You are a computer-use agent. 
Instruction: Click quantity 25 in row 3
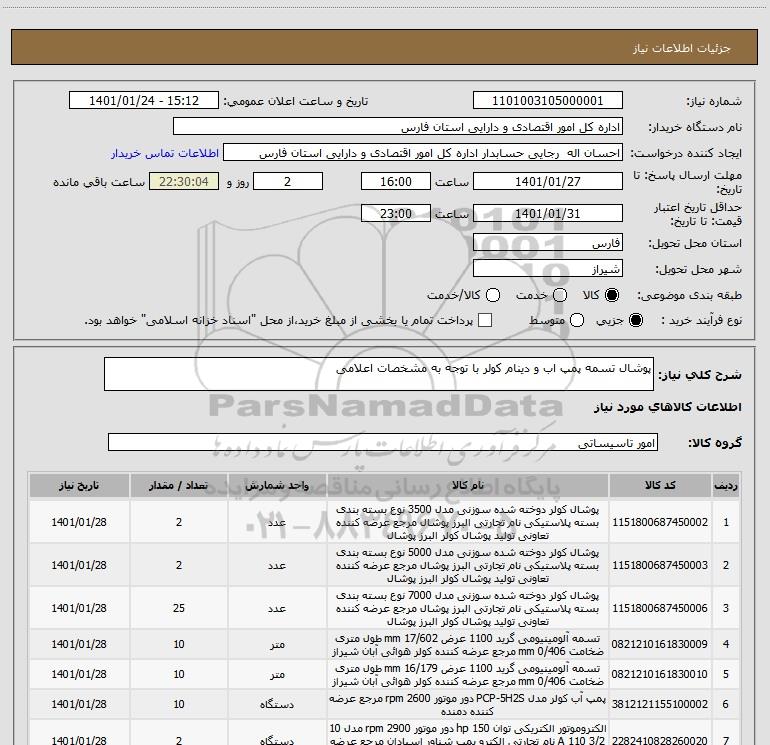pos(179,608)
